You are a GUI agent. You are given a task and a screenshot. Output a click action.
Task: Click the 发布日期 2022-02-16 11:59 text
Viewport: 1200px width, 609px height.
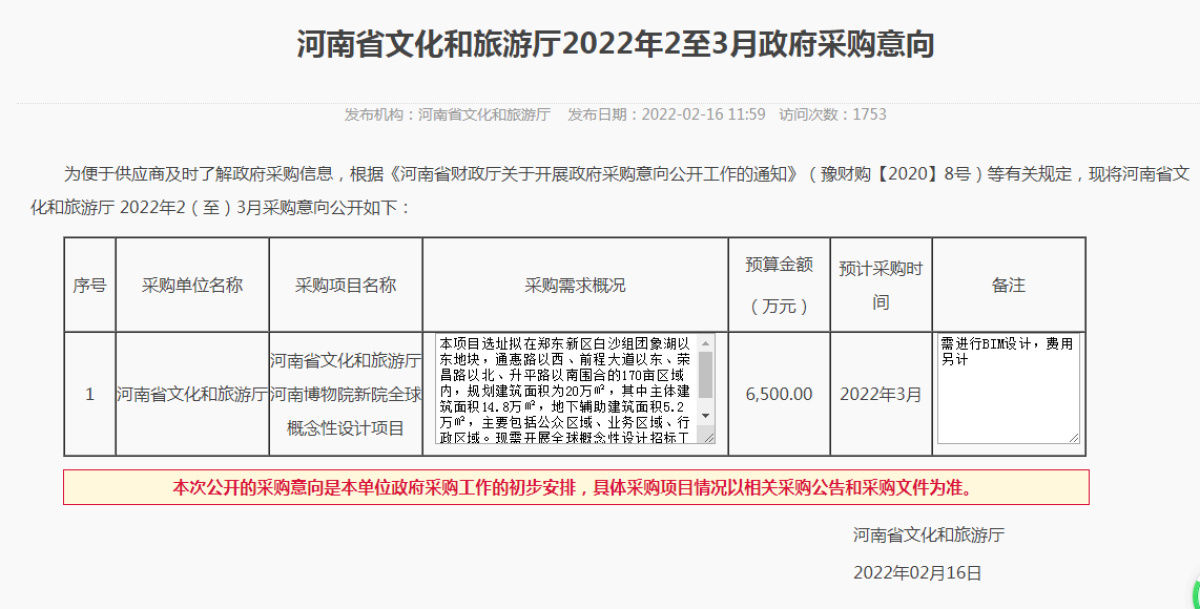(x=667, y=114)
